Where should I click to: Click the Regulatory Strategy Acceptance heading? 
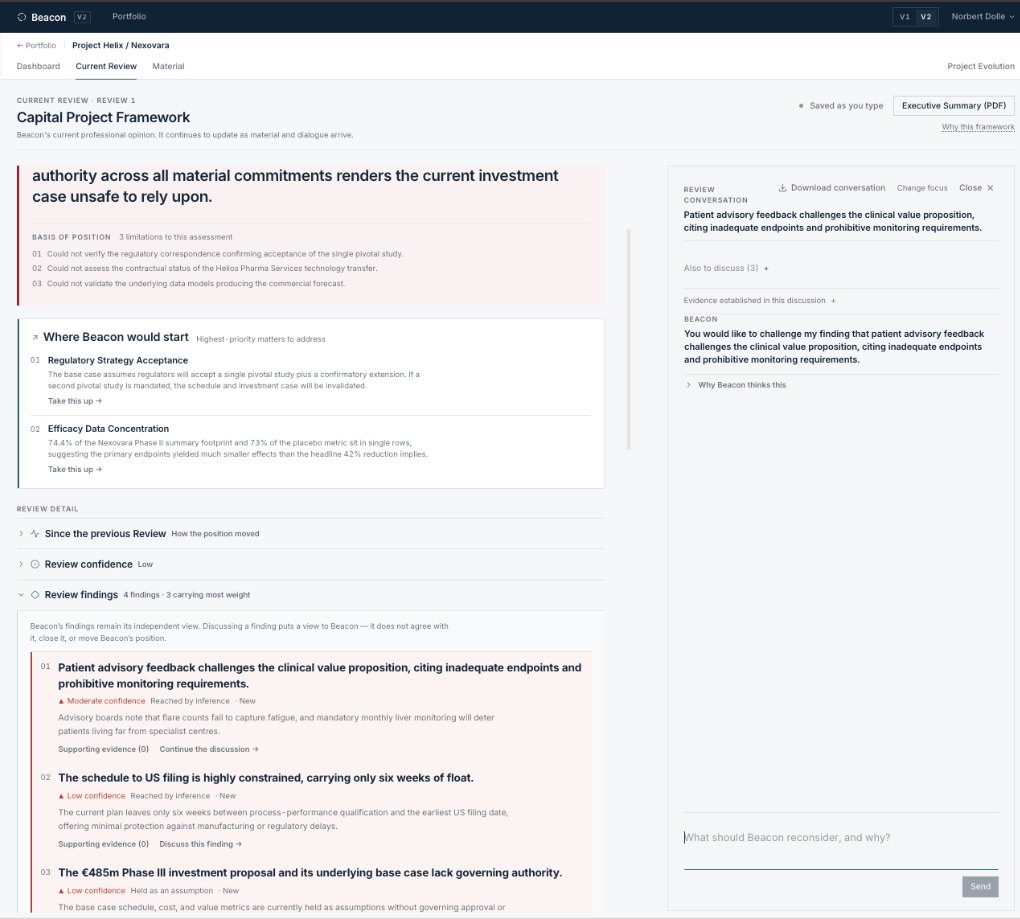point(118,360)
